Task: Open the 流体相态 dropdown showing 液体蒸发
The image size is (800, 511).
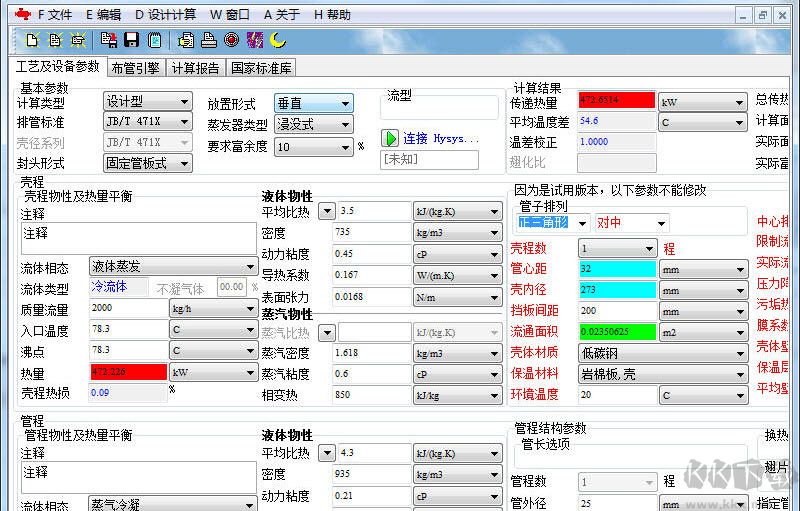Action: (174, 267)
